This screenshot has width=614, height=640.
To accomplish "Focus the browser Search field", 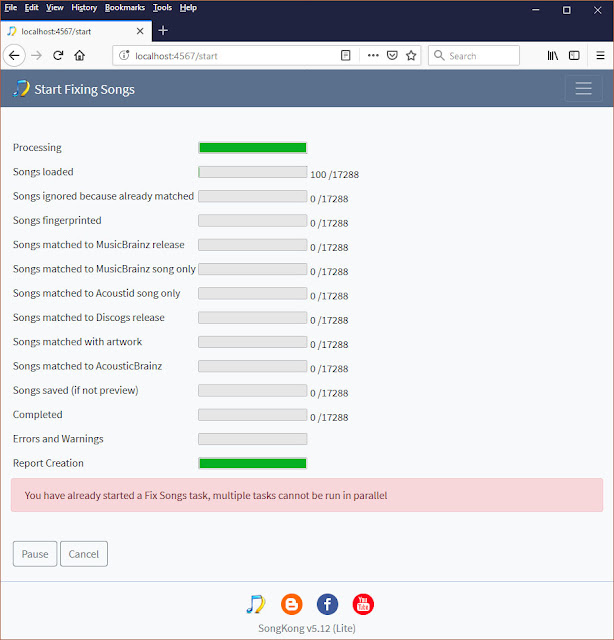I will [x=474, y=56].
